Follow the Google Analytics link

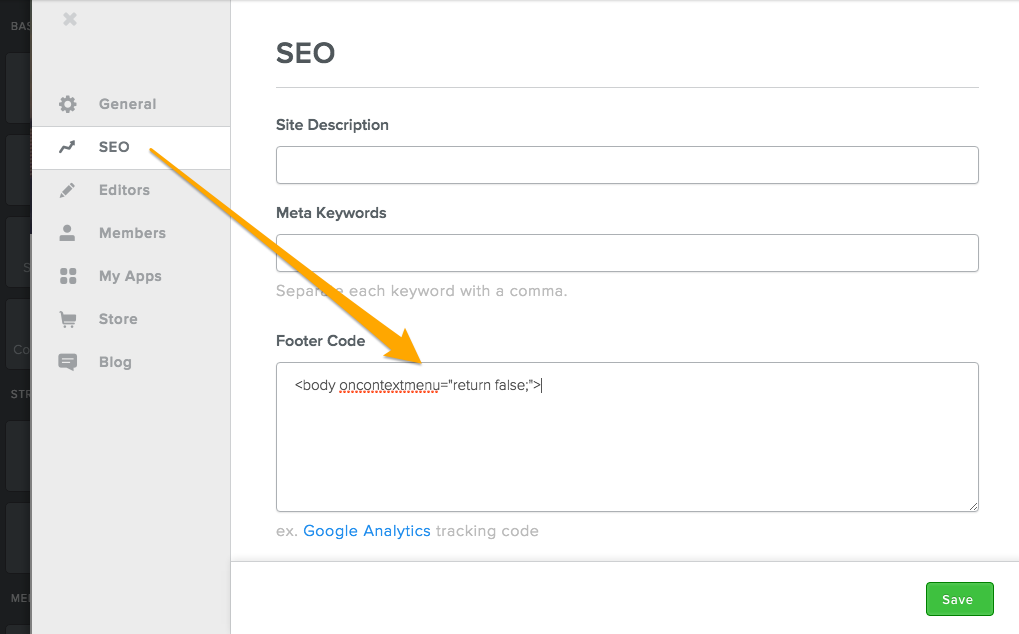(367, 531)
